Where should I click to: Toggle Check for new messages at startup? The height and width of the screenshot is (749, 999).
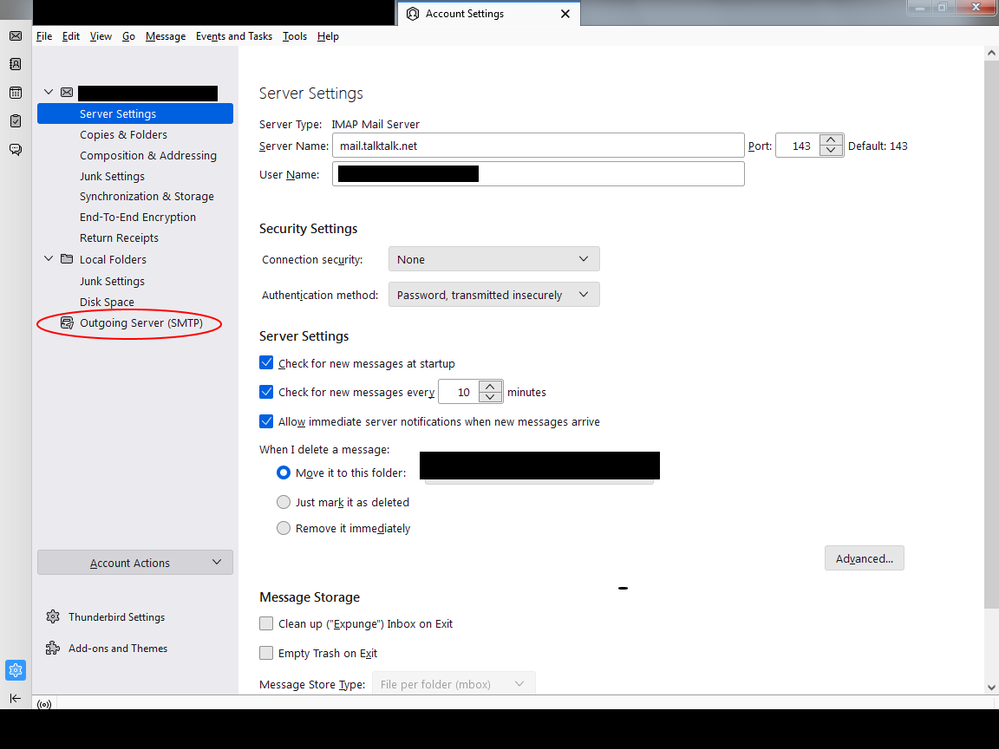click(266, 363)
